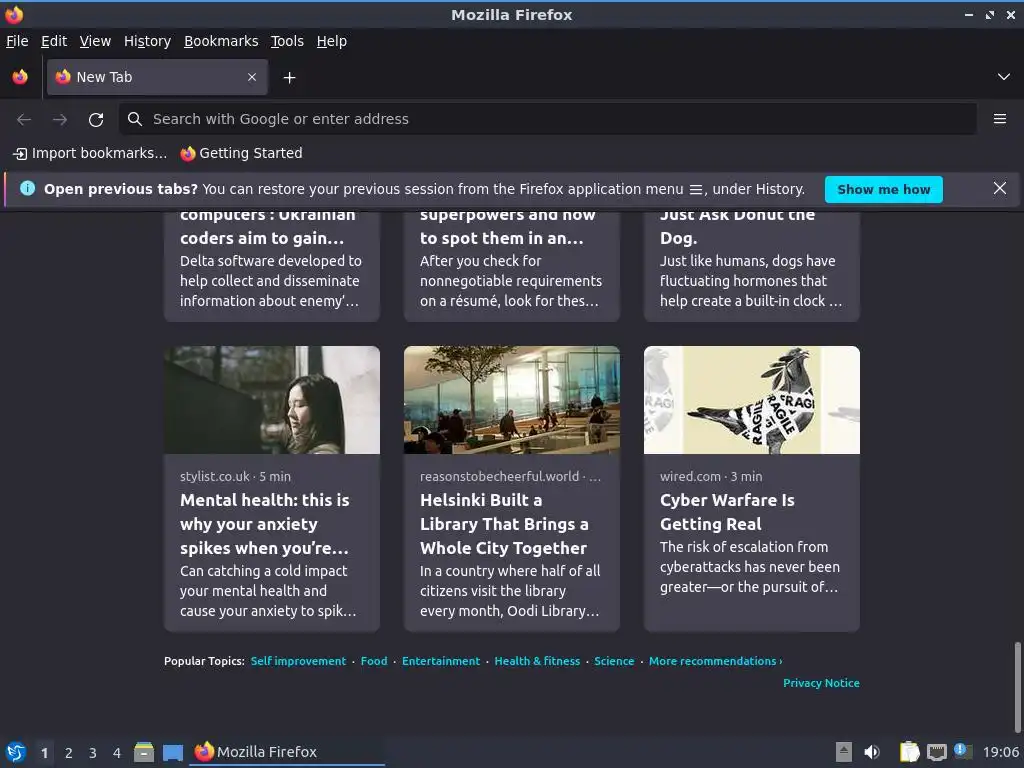Open the Just Ask Donut the Dog card
Viewport: 1024px width, 768px height.
[752, 266]
